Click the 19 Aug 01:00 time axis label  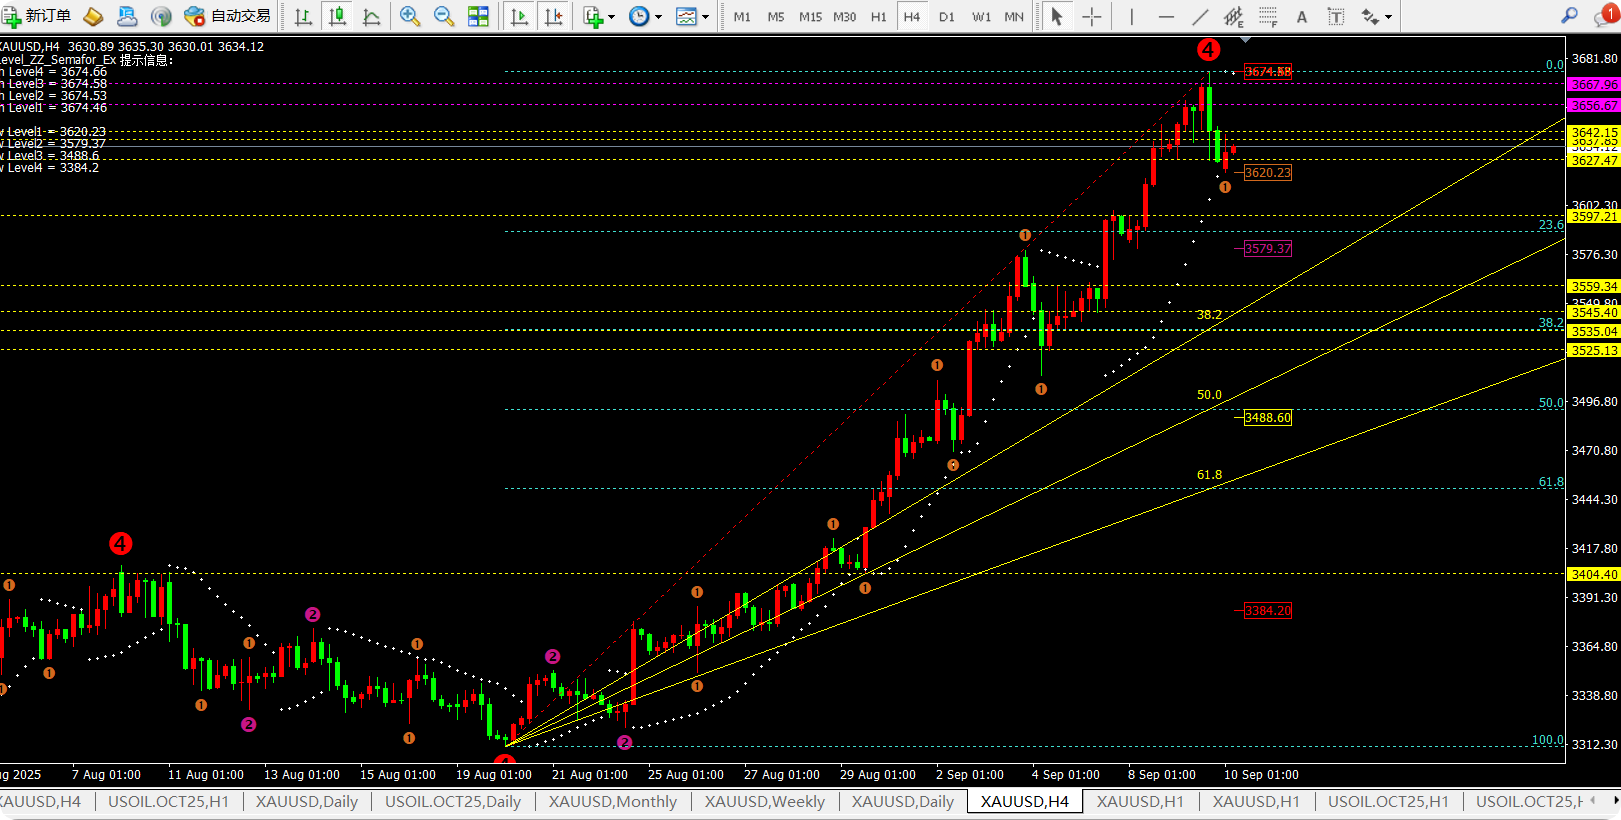point(493,774)
